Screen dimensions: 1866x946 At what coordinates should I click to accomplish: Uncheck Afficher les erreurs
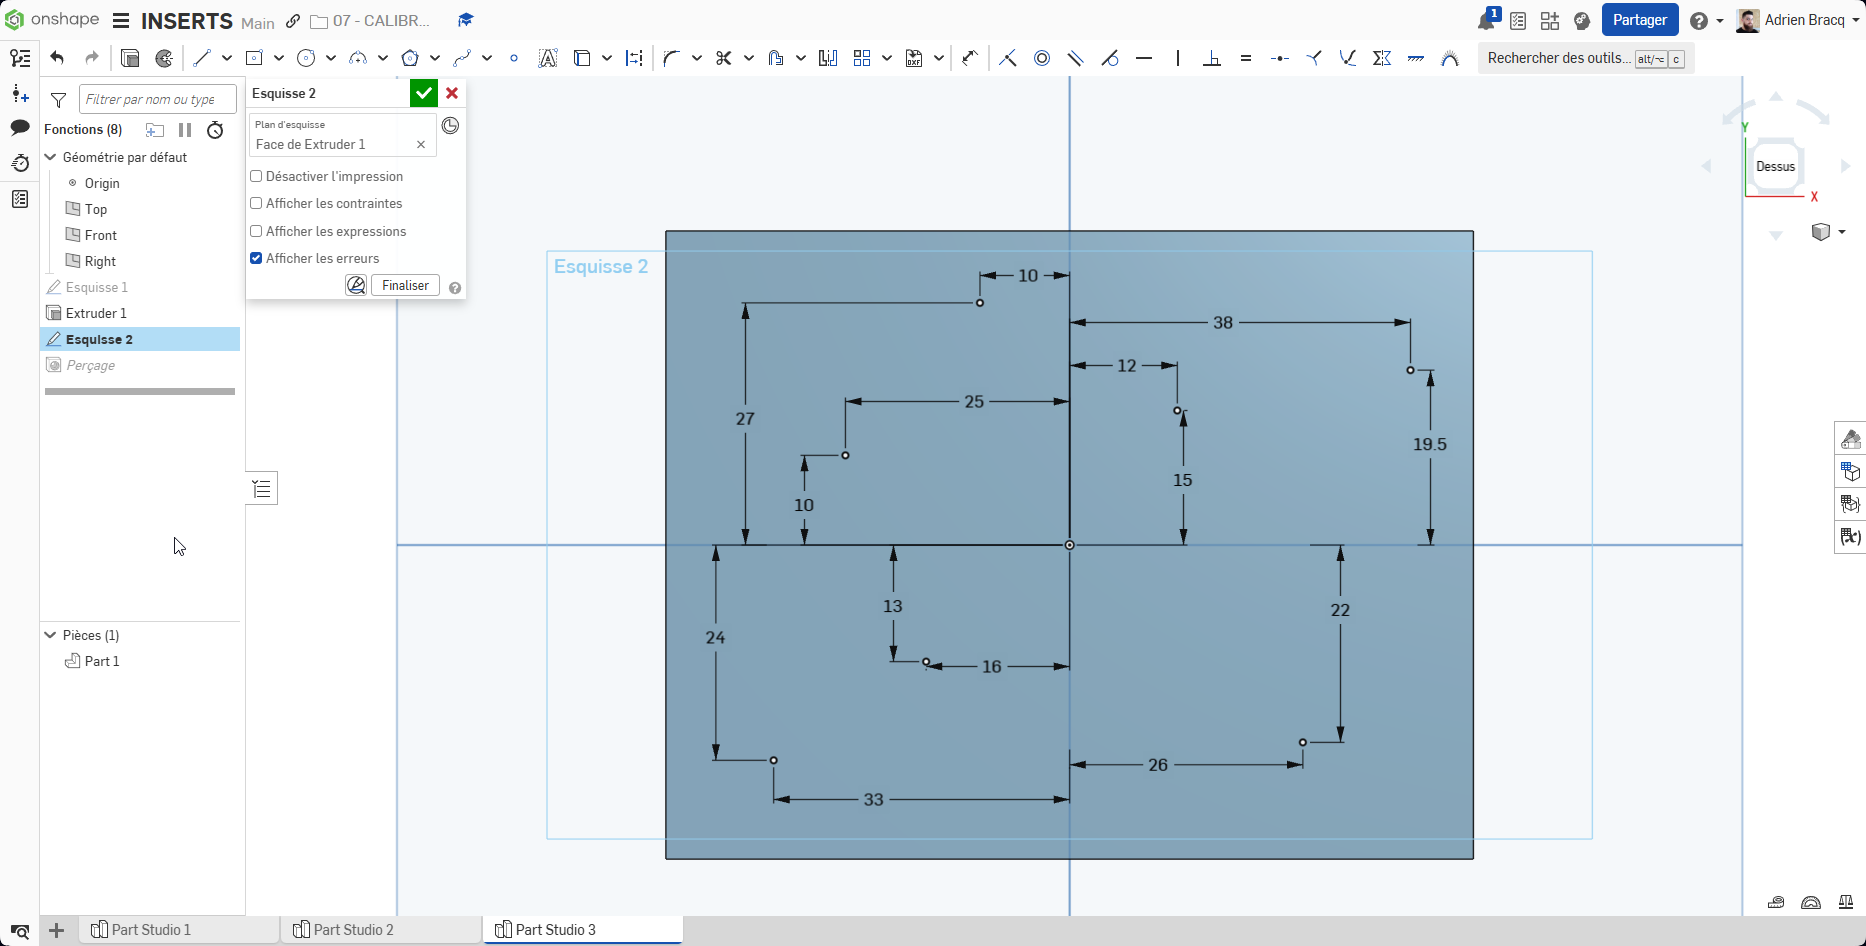point(257,258)
